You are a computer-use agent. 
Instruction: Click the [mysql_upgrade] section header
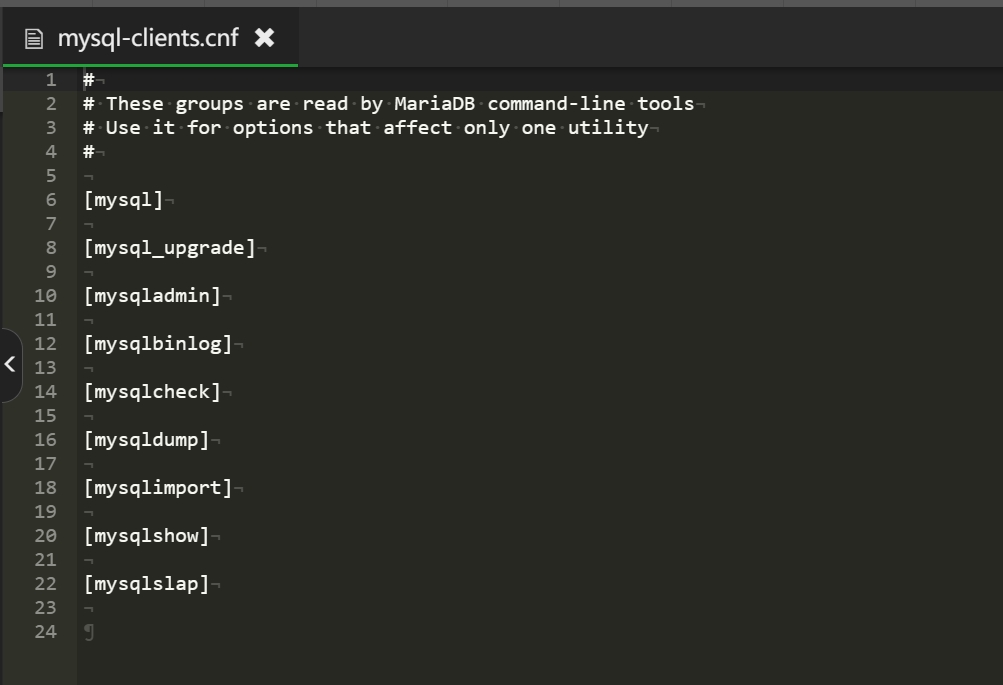click(x=170, y=248)
